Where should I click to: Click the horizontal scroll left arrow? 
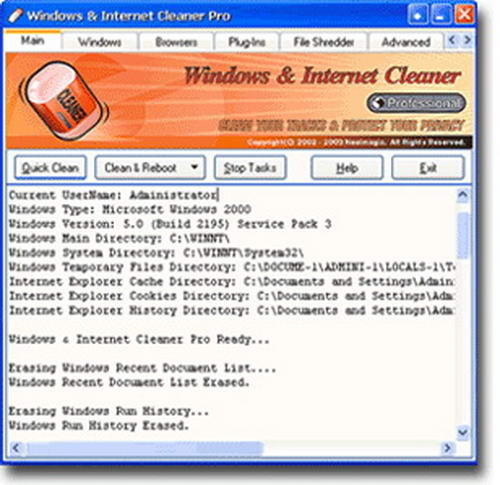17,448
